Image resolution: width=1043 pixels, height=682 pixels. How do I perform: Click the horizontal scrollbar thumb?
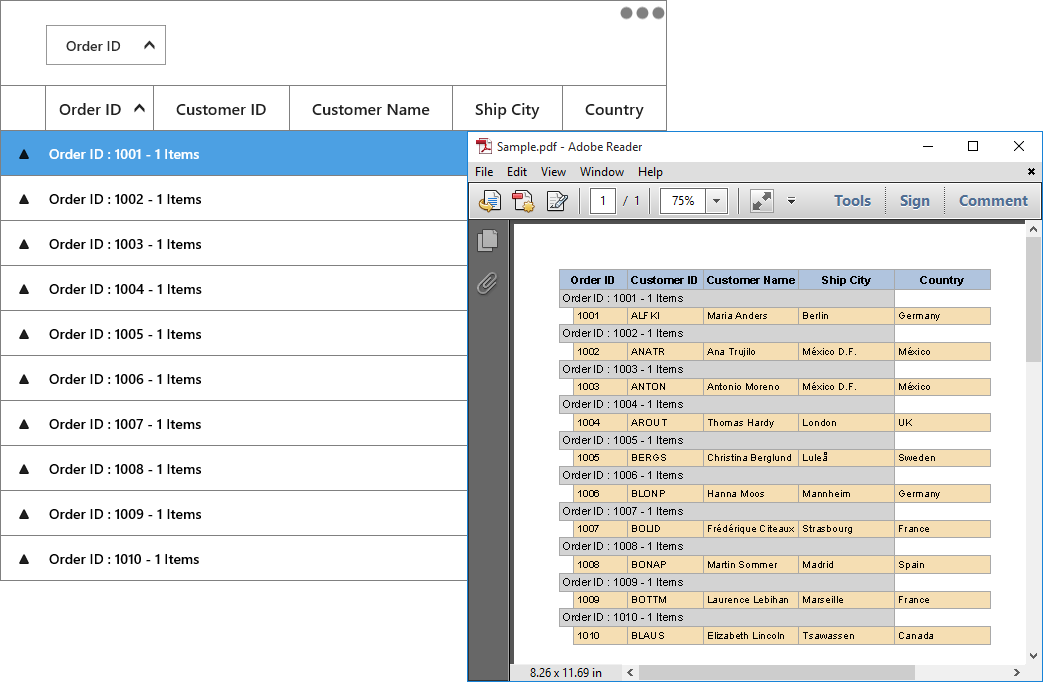(777, 673)
